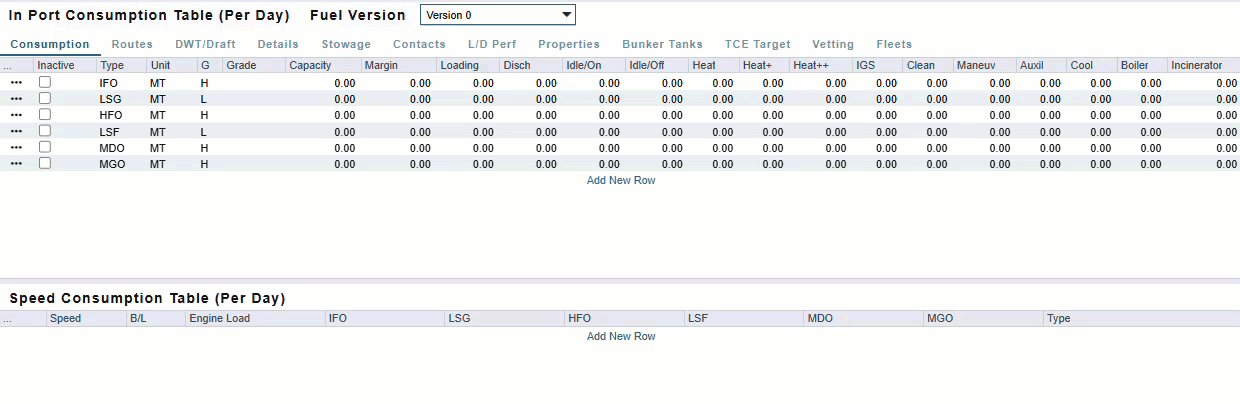Screen dimensions: 1240x404
Task: Open row options ellipsis for LSG row
Action: point(16,99)
